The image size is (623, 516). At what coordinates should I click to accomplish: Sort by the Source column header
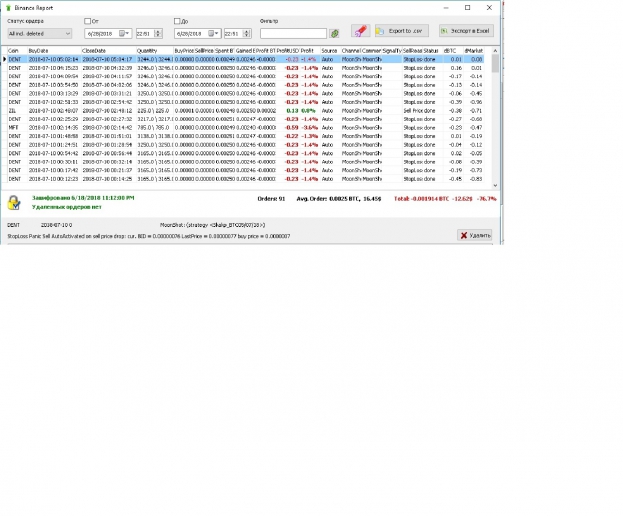pos(330,51)
